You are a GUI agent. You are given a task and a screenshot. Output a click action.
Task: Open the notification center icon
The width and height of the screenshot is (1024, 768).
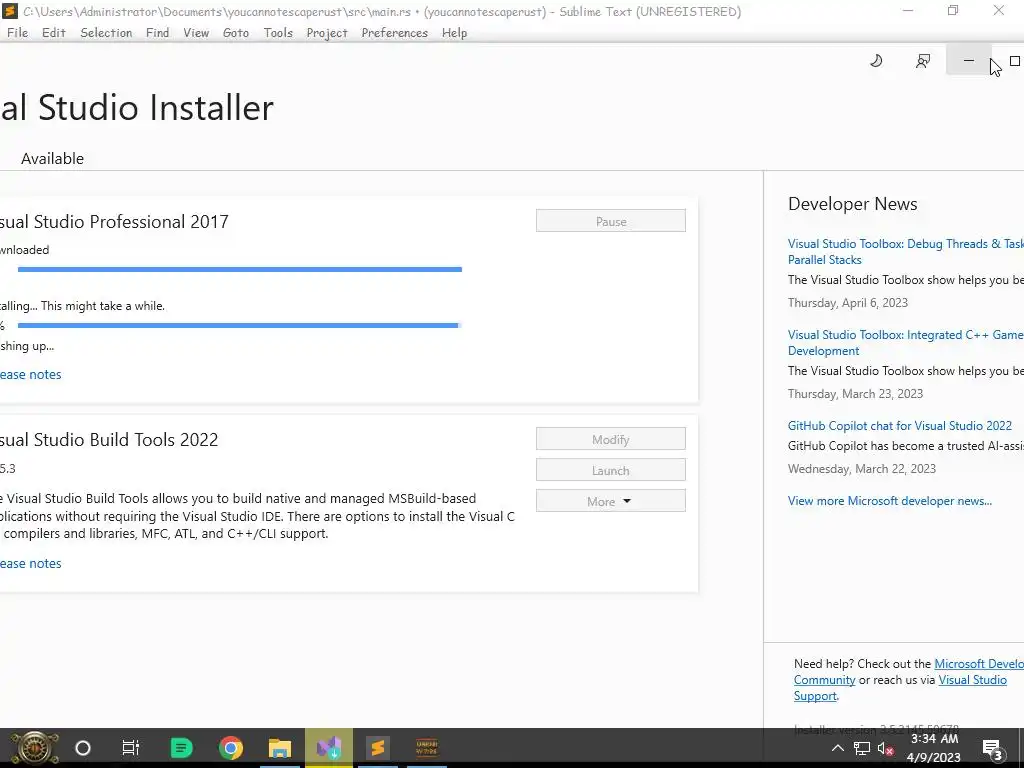coord(992,749)
